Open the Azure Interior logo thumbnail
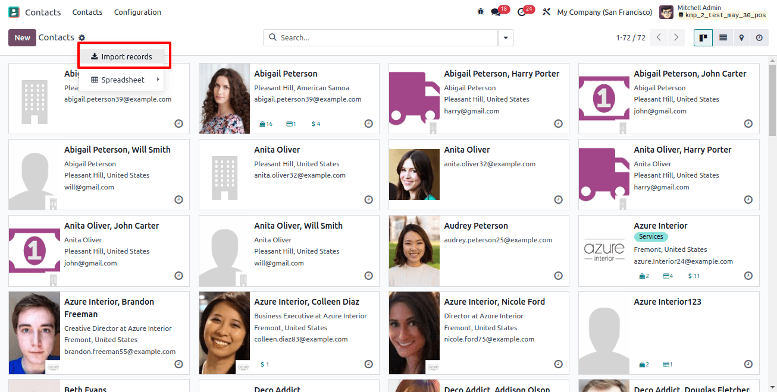The width and height of the screenshot is (777, 392). pyautogui.click(x=604, y=250)
